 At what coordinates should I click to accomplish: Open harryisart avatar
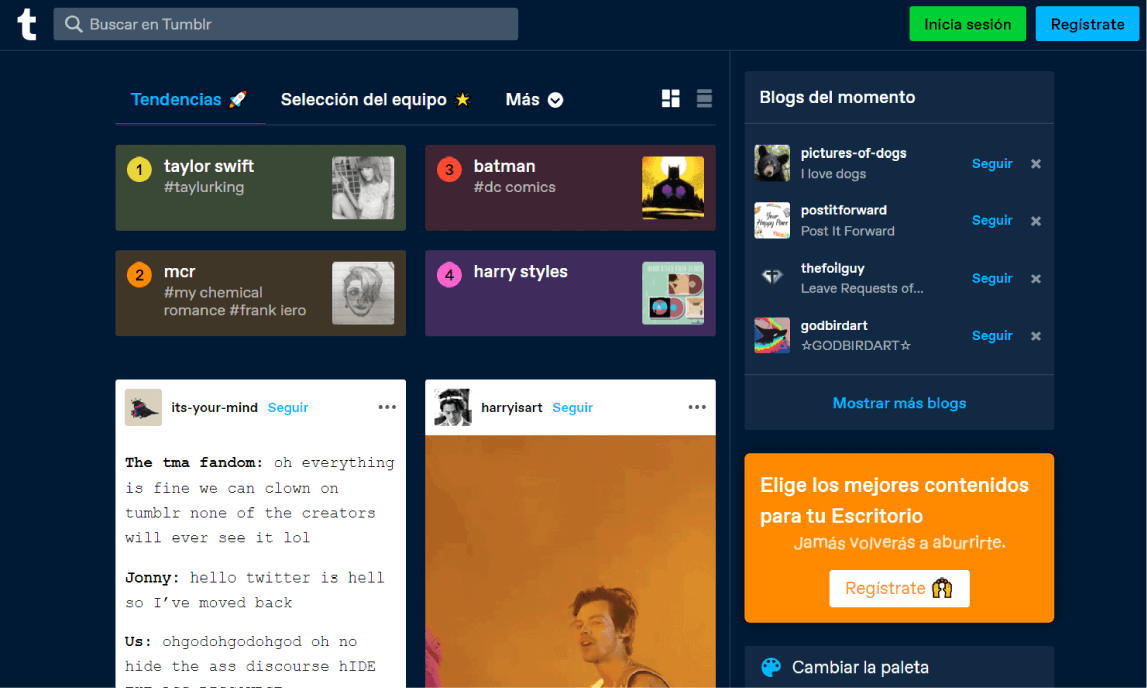tap(453, 407)
